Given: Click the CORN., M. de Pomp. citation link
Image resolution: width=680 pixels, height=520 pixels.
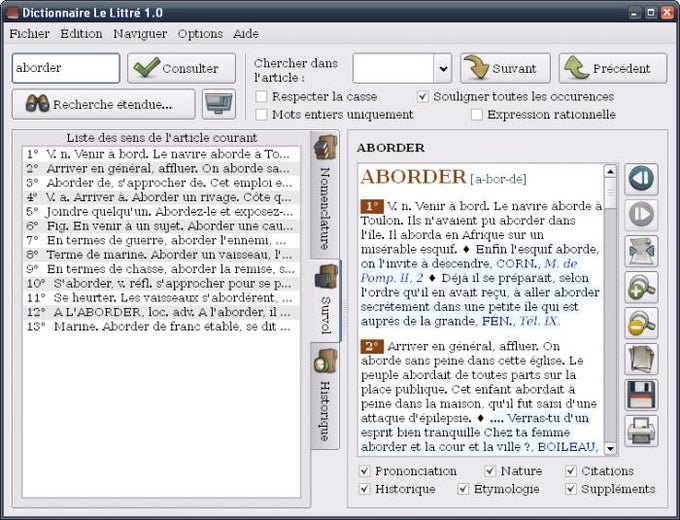Looking at the screenshot, I should 536,263.
